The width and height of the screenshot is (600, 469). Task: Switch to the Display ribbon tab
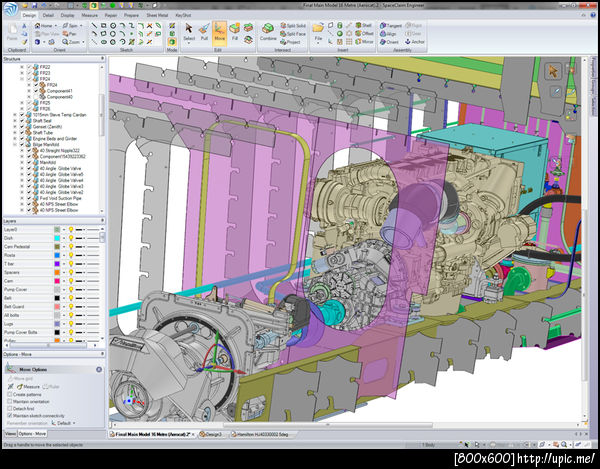coord(67,15)
